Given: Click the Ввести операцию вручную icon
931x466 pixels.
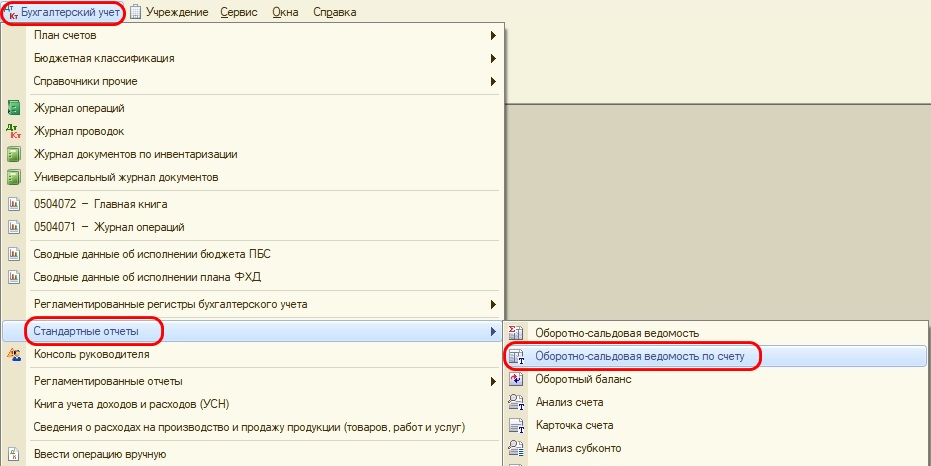Looking at the screenshot, I should pos(14,455).
